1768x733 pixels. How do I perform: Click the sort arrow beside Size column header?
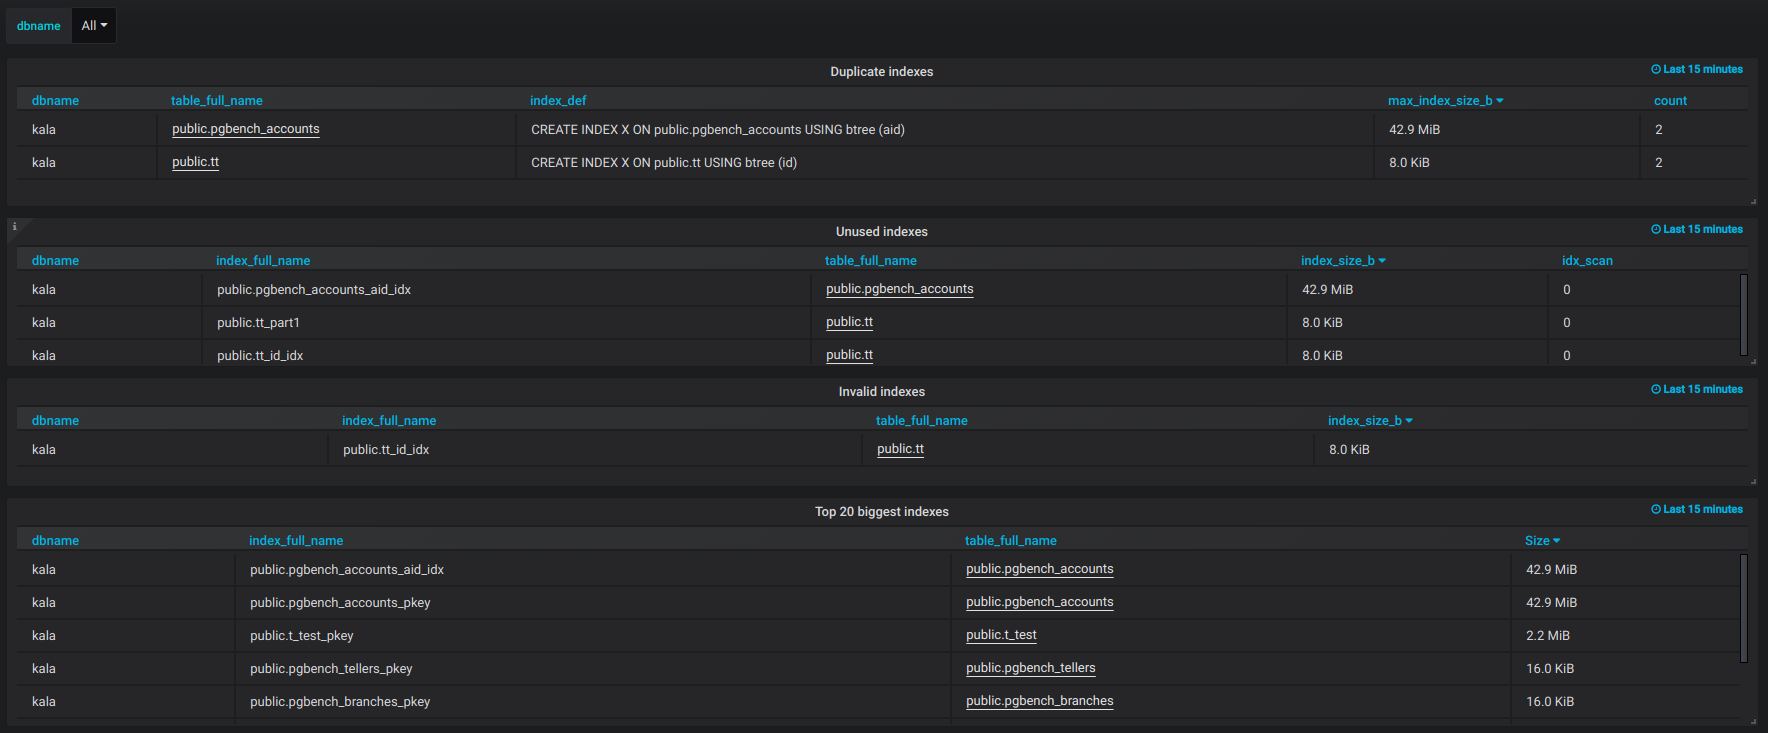1556,541
